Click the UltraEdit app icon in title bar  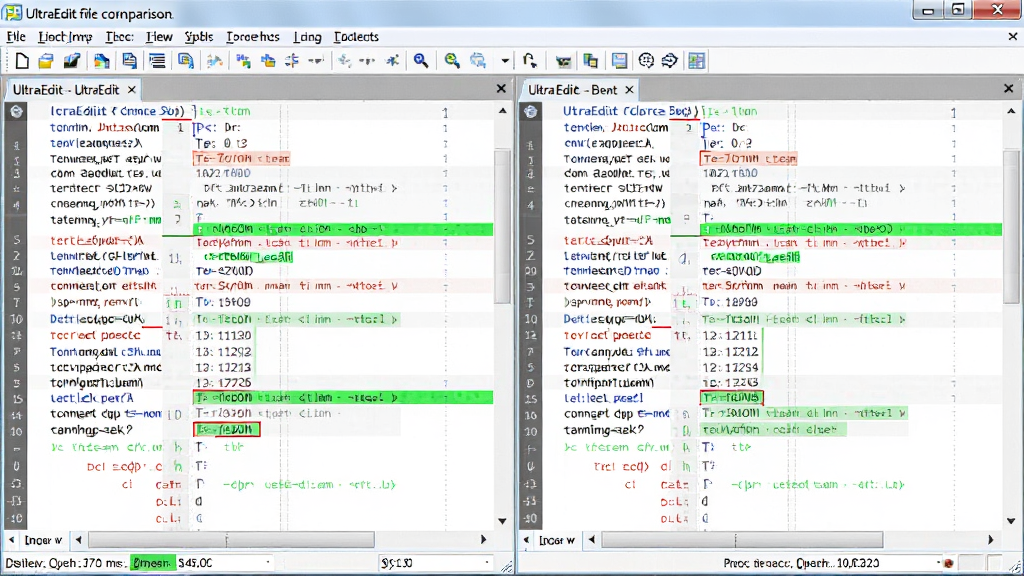(12, 12)
